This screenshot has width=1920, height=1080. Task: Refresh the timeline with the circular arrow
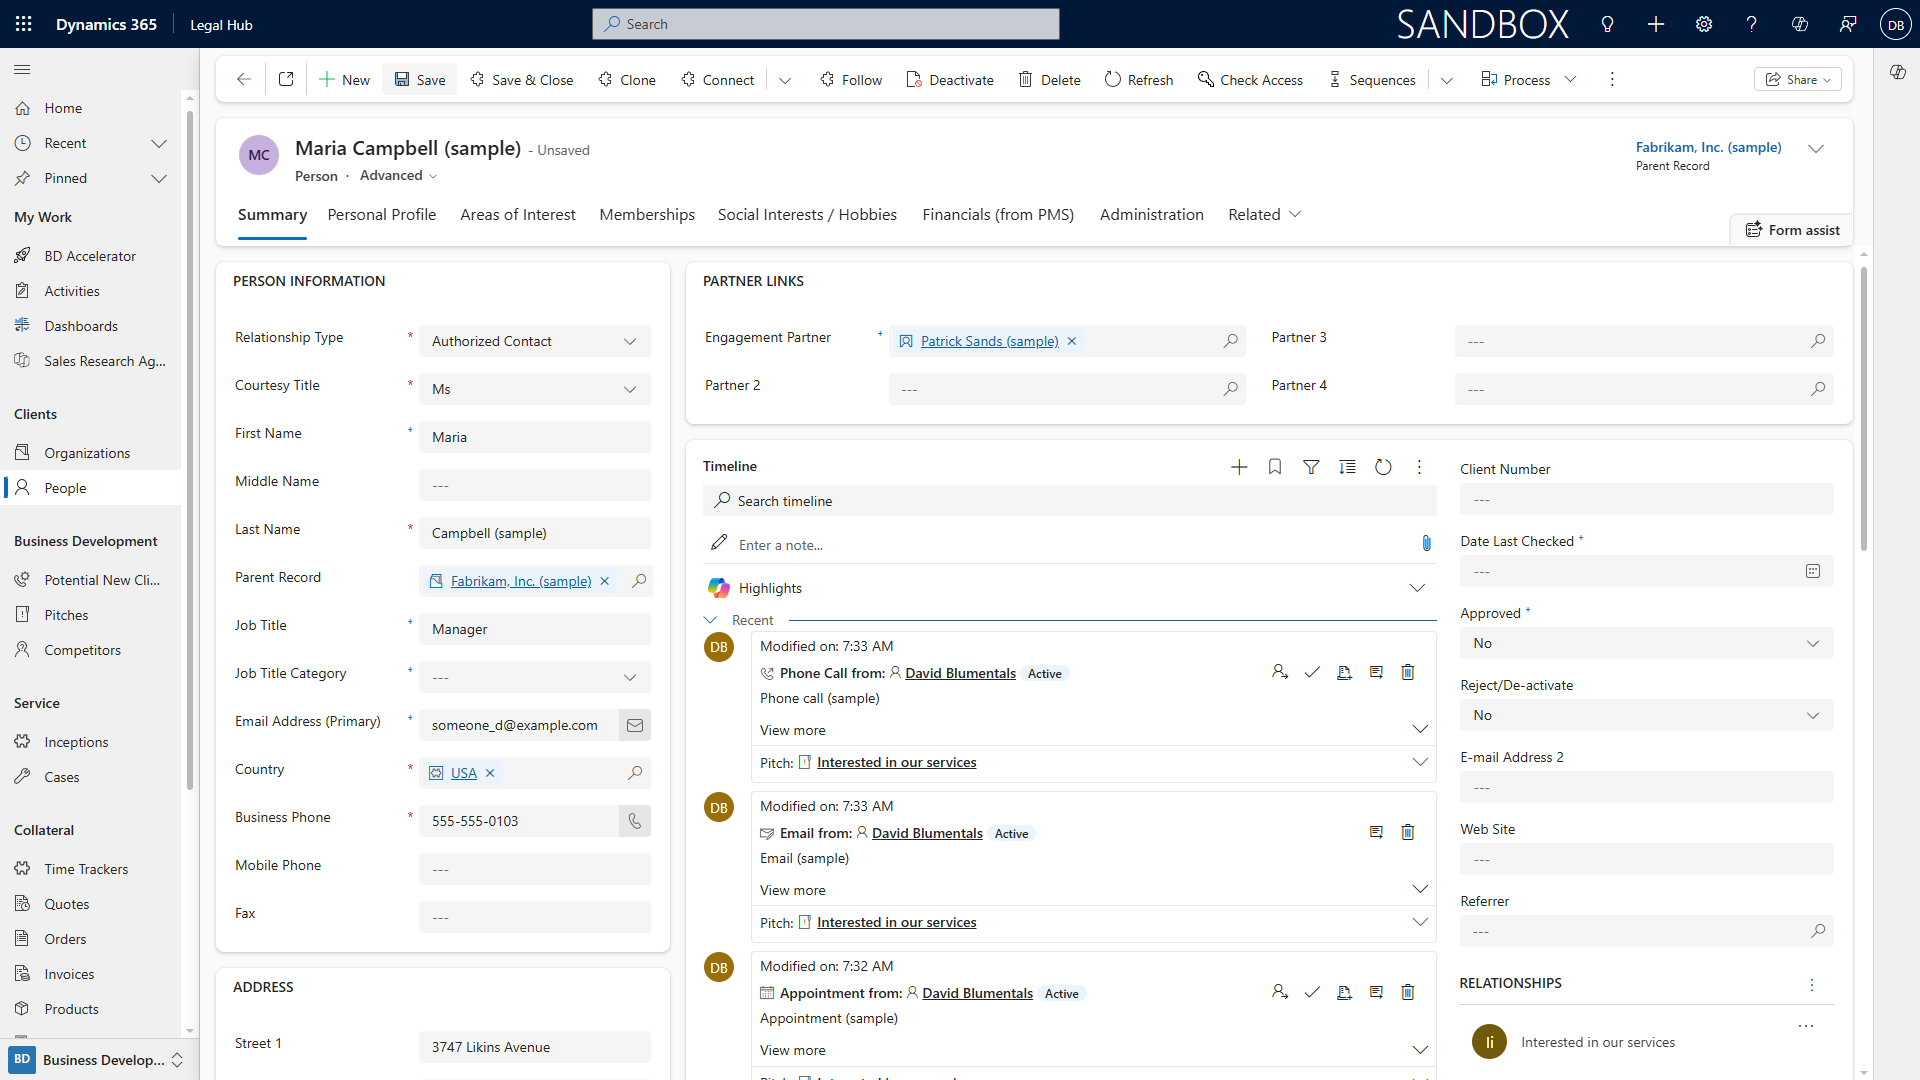(1383, 467)
